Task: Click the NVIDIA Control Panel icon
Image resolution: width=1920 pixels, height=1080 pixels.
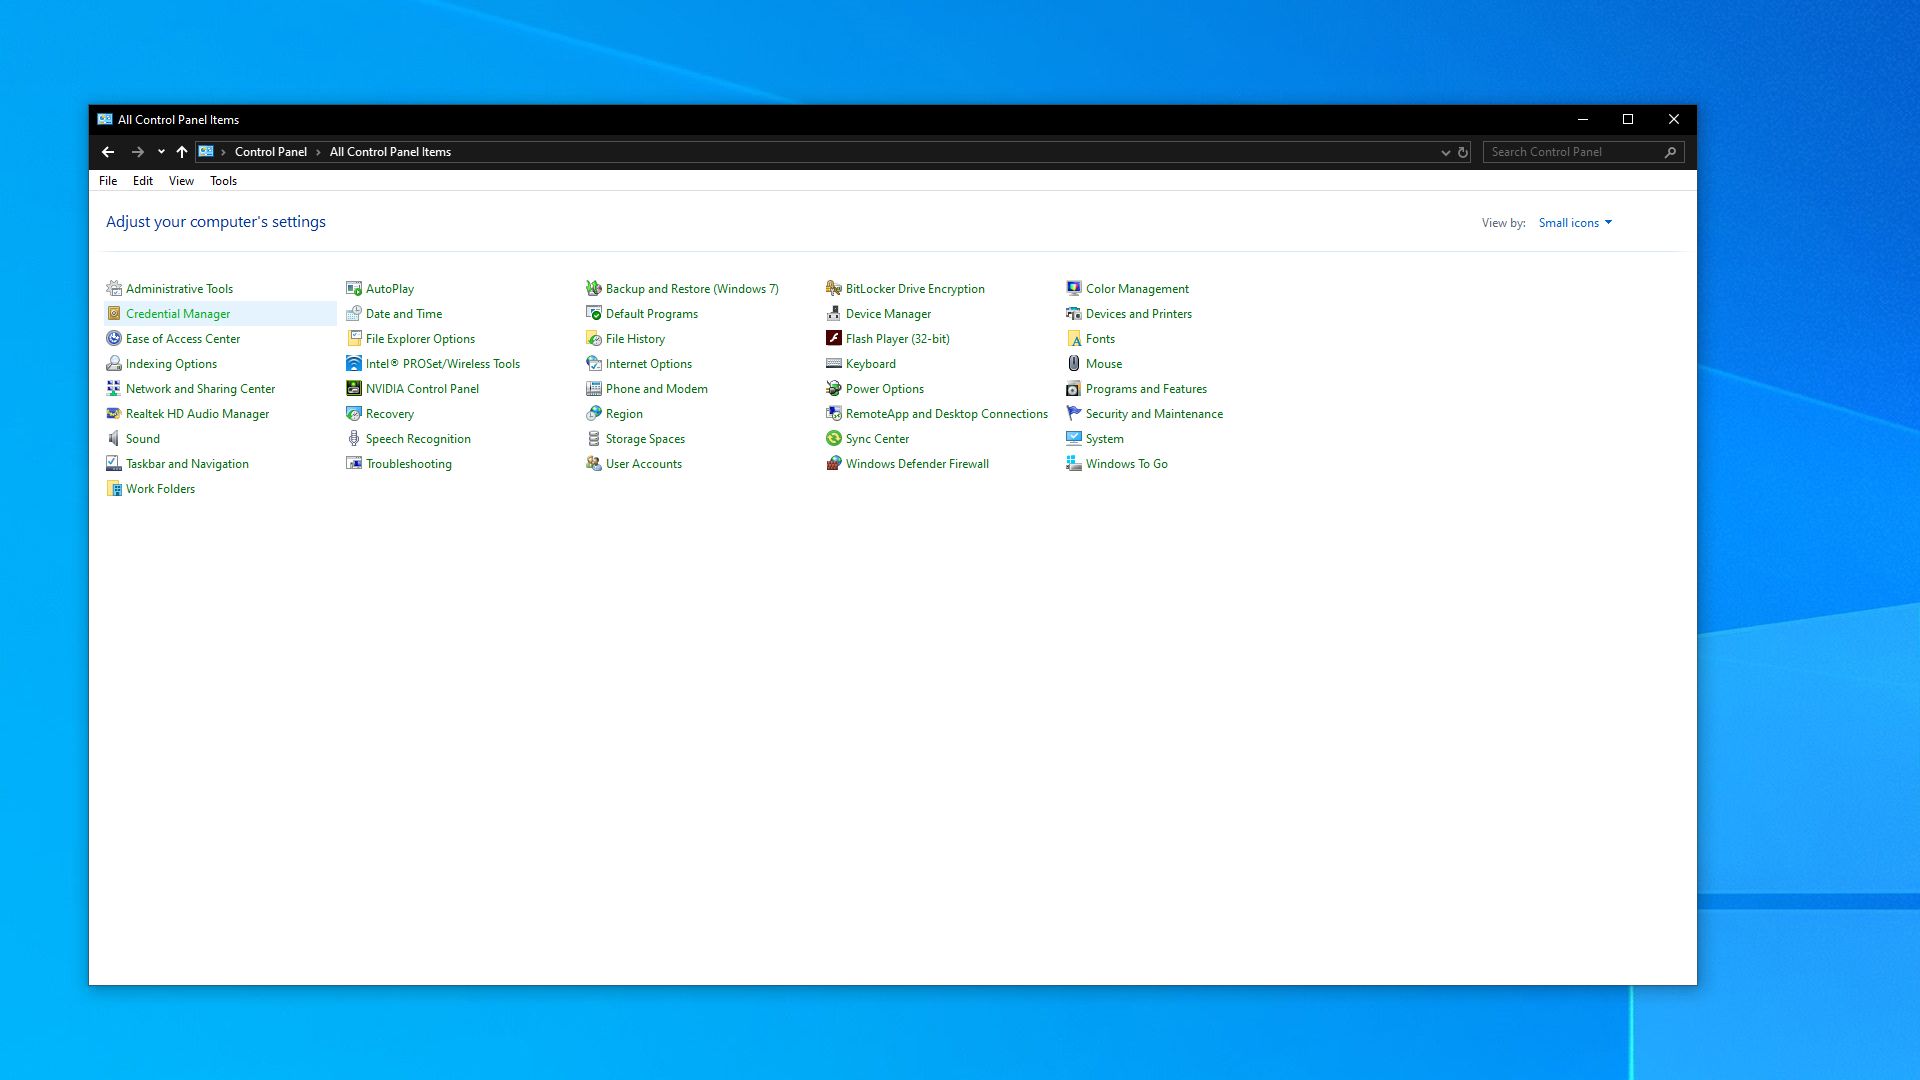Action: pos(354,388)
